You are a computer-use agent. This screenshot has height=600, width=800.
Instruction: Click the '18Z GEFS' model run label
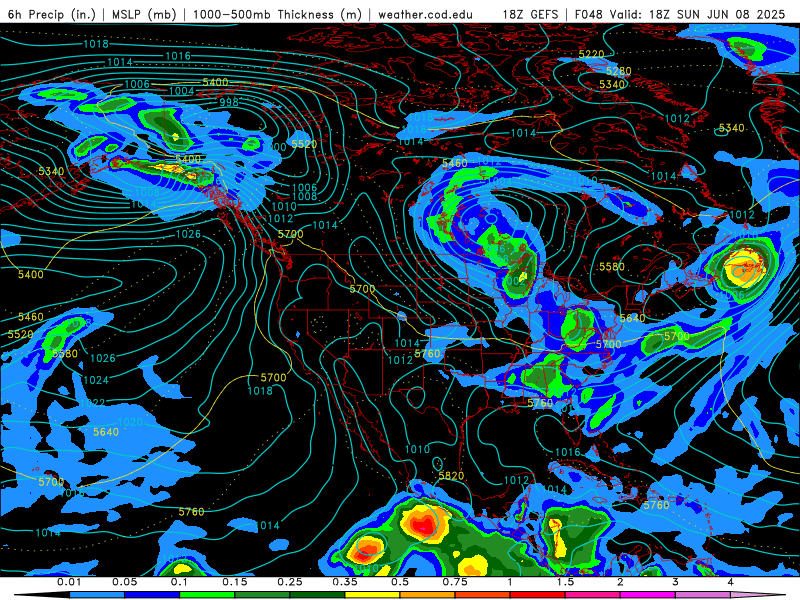(531, 14)
